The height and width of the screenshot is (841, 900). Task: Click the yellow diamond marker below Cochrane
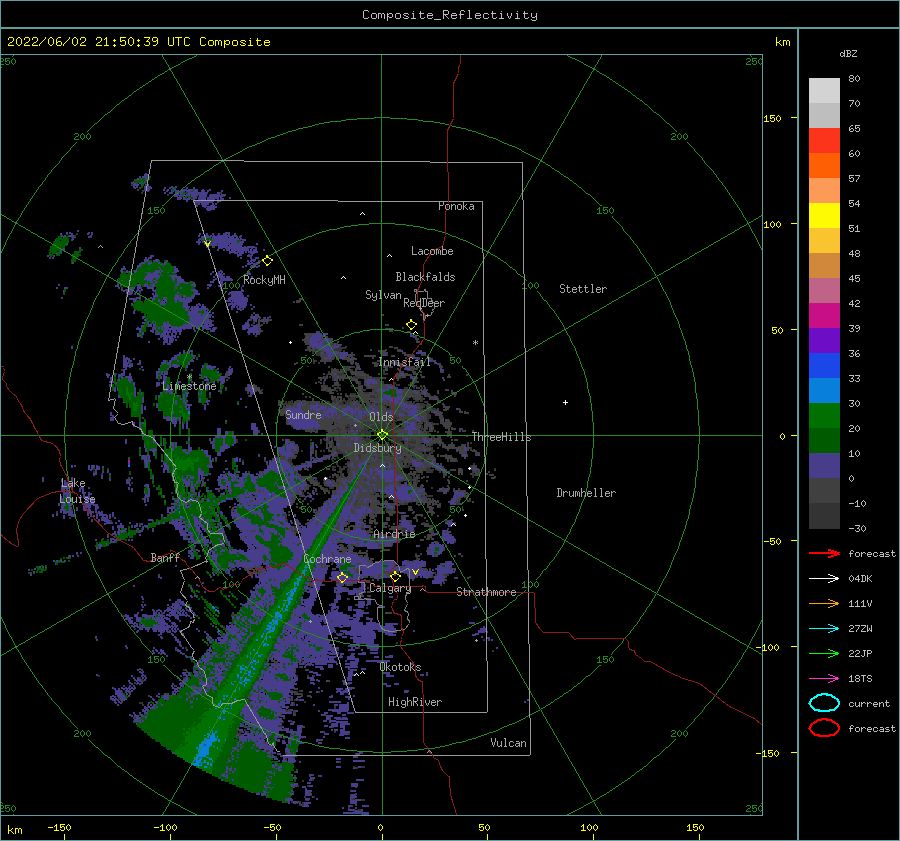[x=342, y=577]
